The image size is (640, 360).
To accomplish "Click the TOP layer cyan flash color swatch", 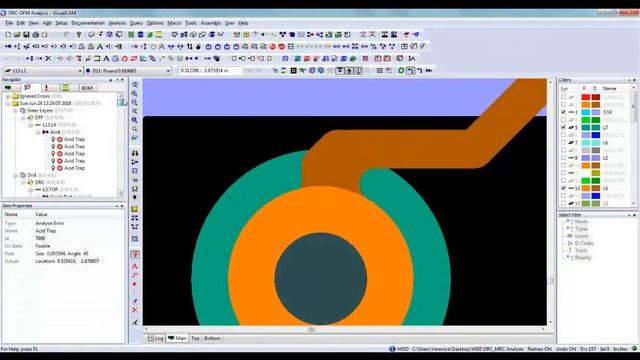I will tap(586, 112).
